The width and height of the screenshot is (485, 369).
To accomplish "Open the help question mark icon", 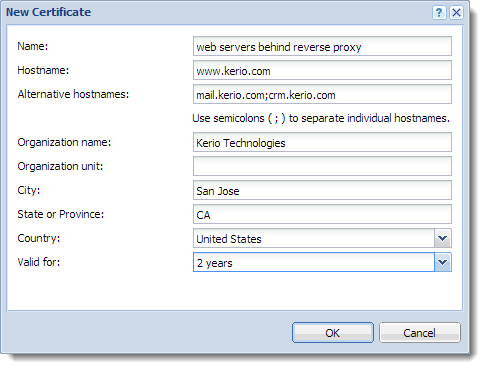I will pos(439,13).
